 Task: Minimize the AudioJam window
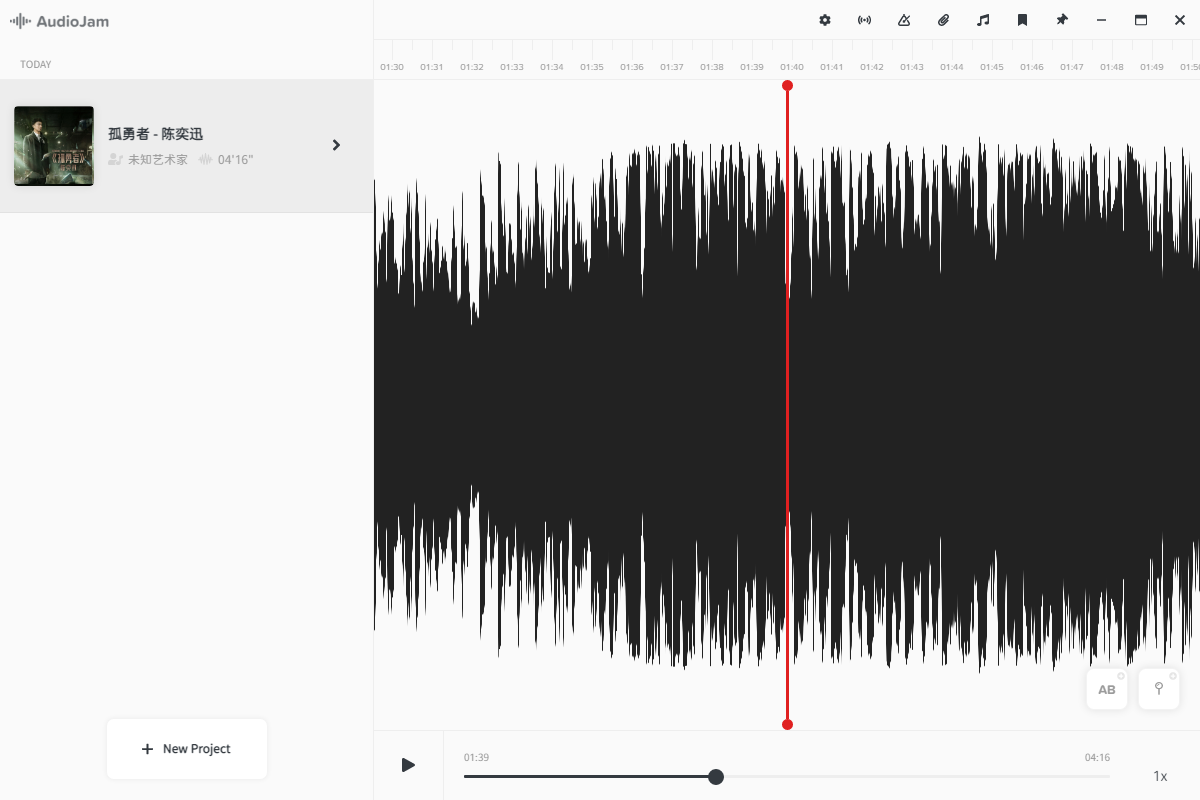pos(1101,20)
